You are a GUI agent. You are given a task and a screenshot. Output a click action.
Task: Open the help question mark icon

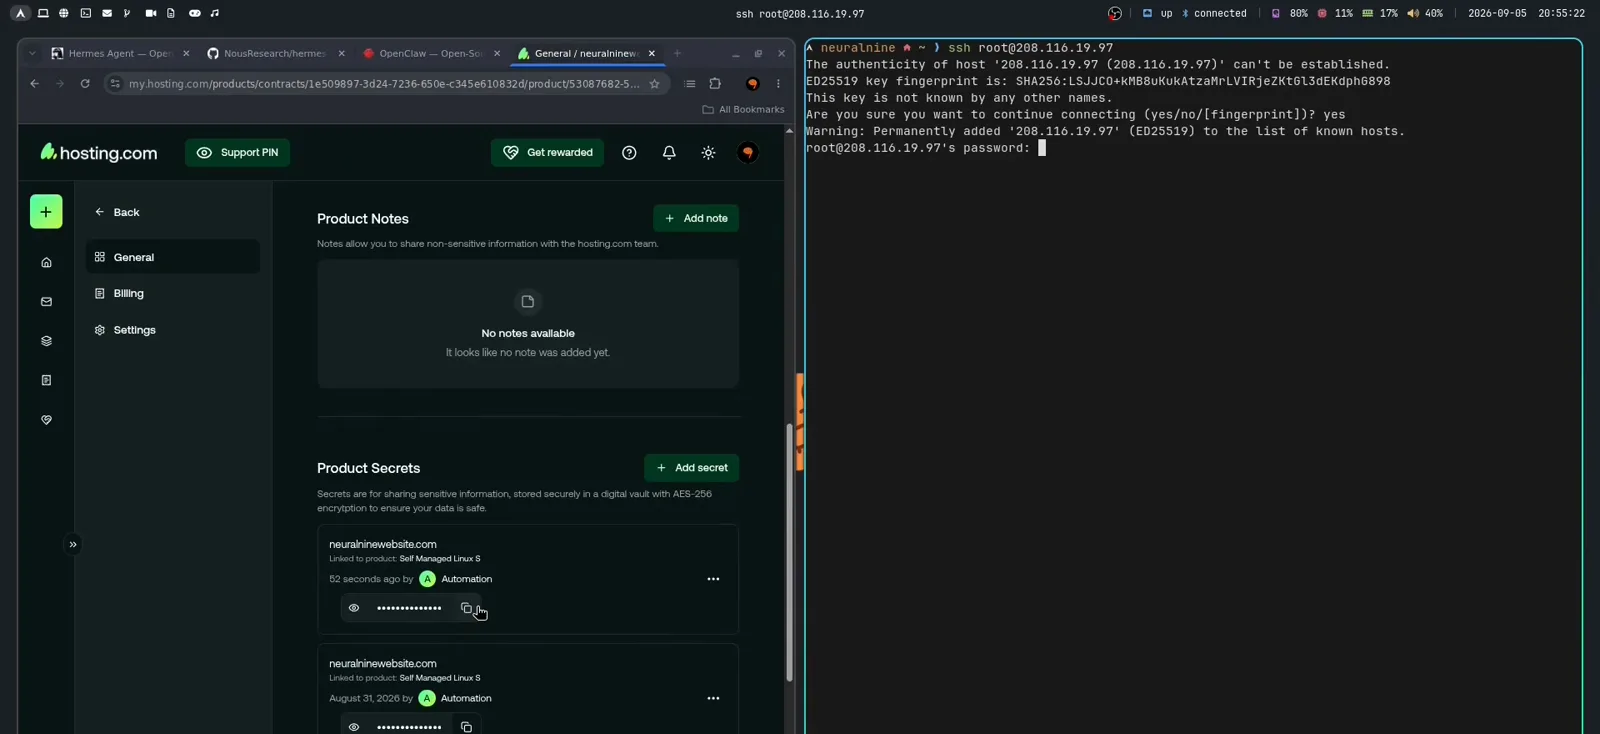coord(629,153)
